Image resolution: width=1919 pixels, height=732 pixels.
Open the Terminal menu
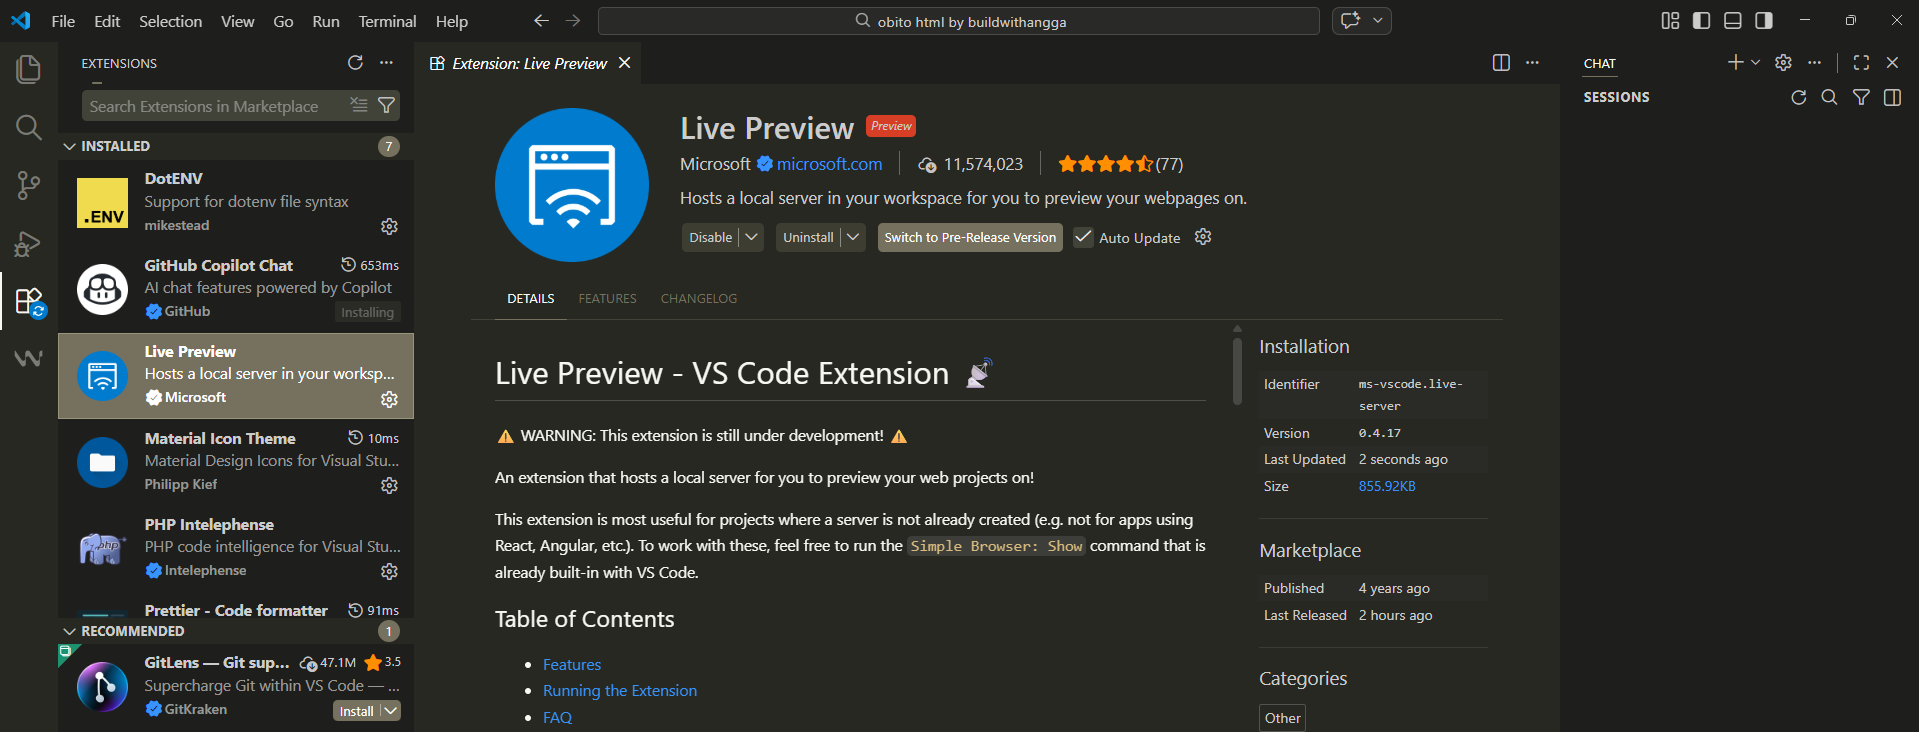(387, 21)
